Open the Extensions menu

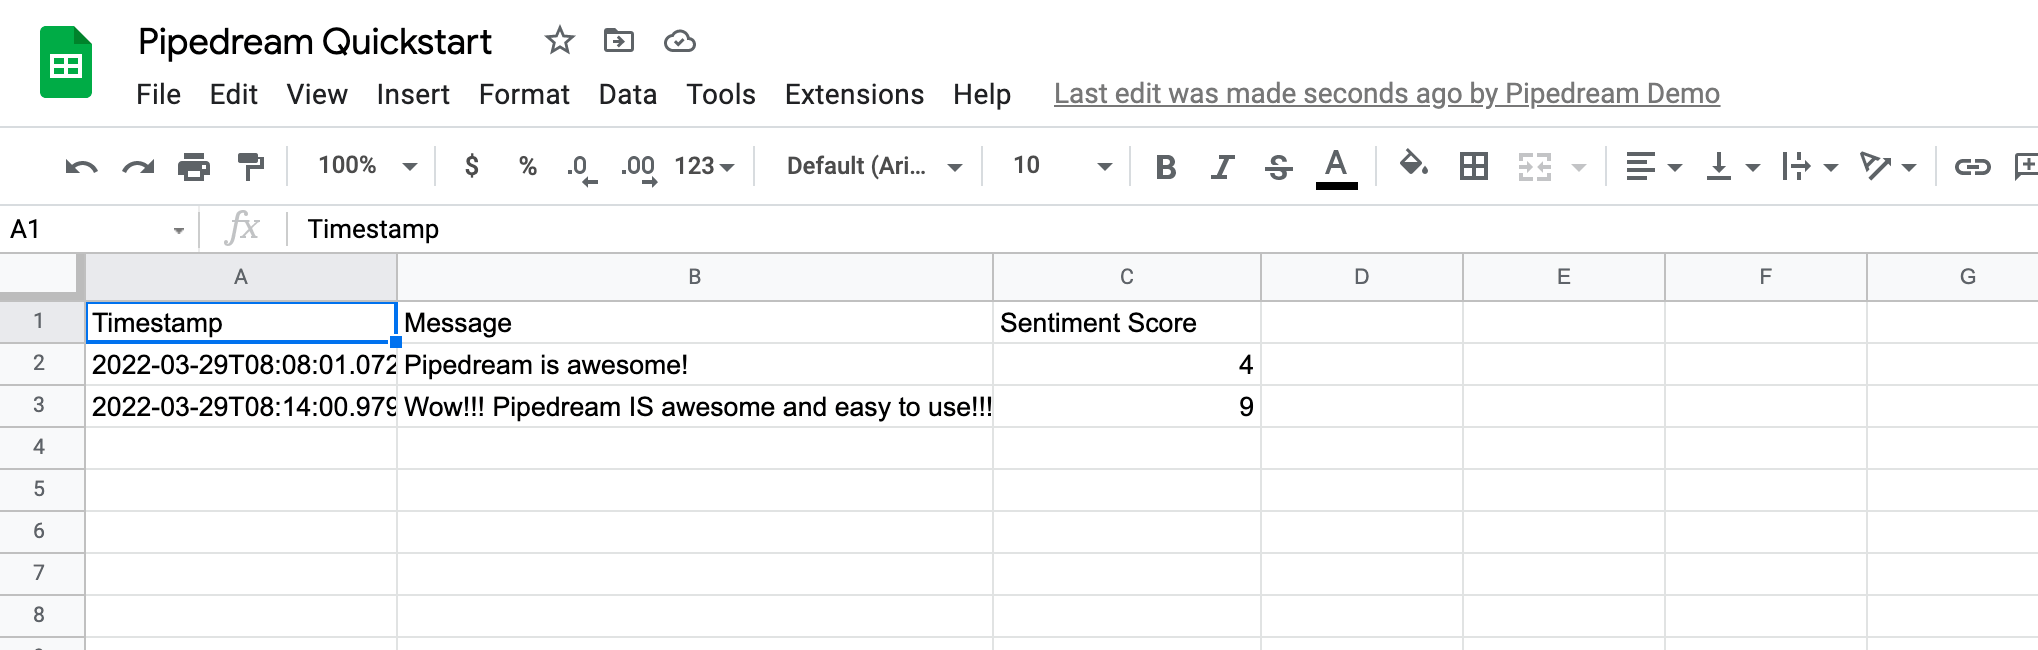854,94
